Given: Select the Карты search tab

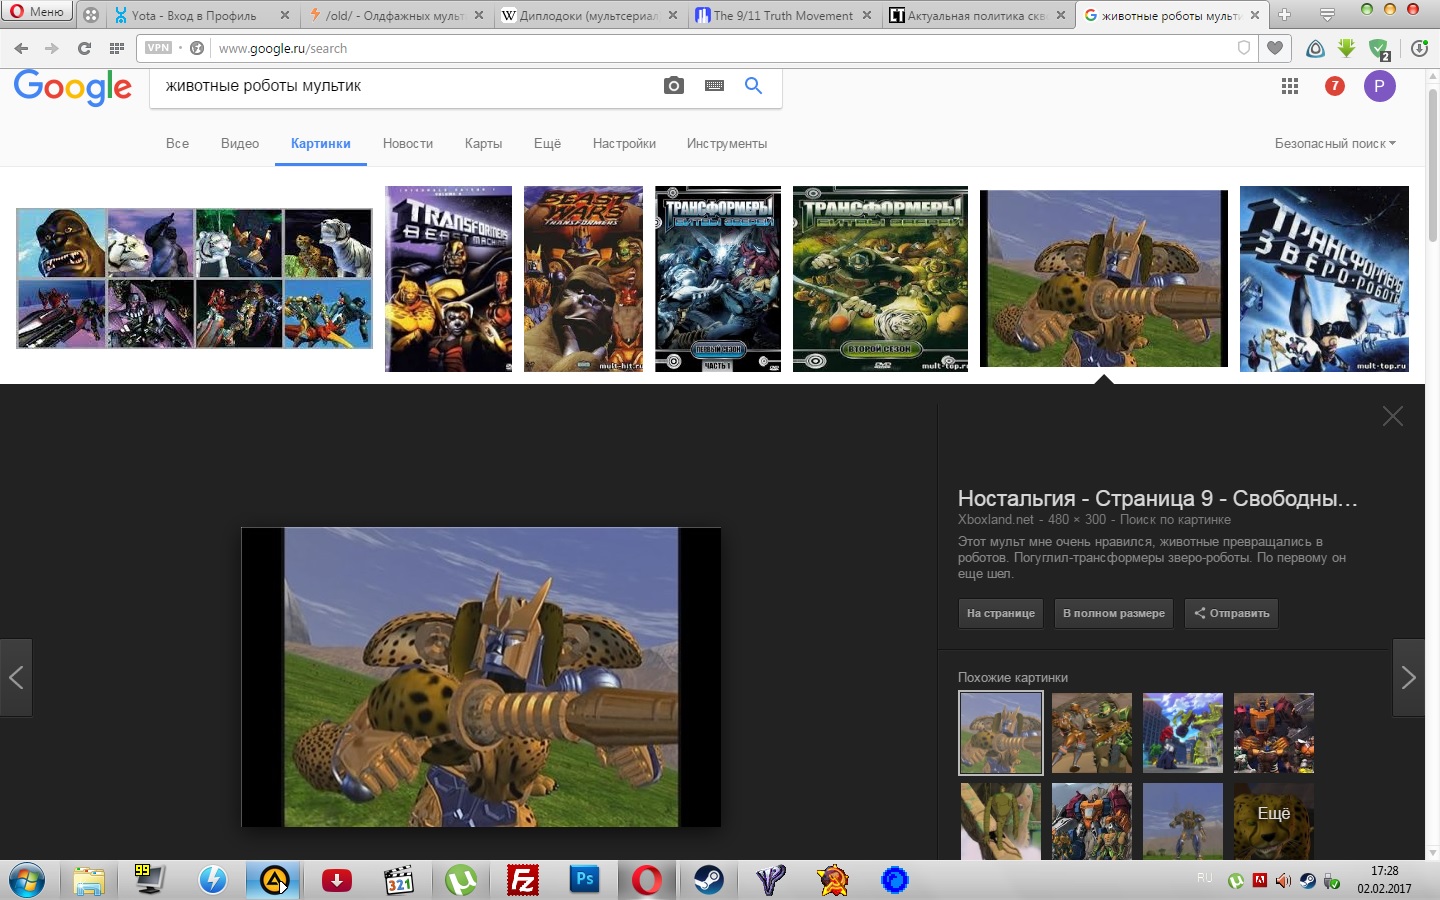Looking at the screenshot, I should [483, 143].
